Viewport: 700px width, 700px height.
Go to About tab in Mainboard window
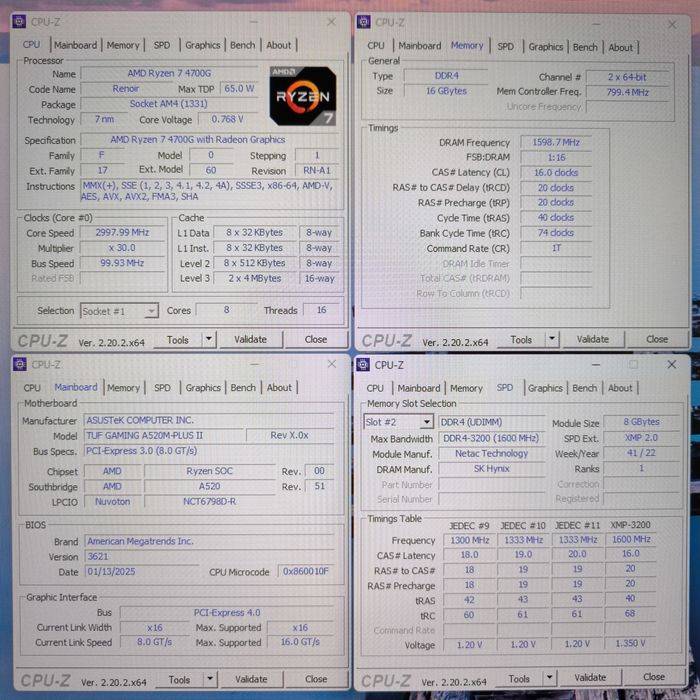pyautogui.click(x=279, y=388)
